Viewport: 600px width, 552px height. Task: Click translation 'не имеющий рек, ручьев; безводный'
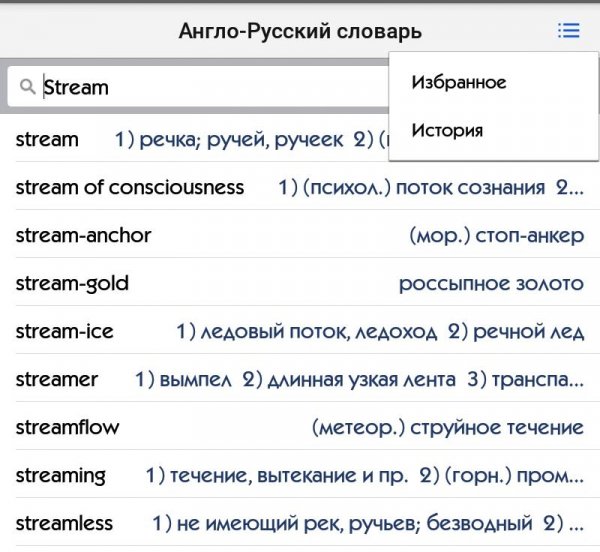coord(354,523)
